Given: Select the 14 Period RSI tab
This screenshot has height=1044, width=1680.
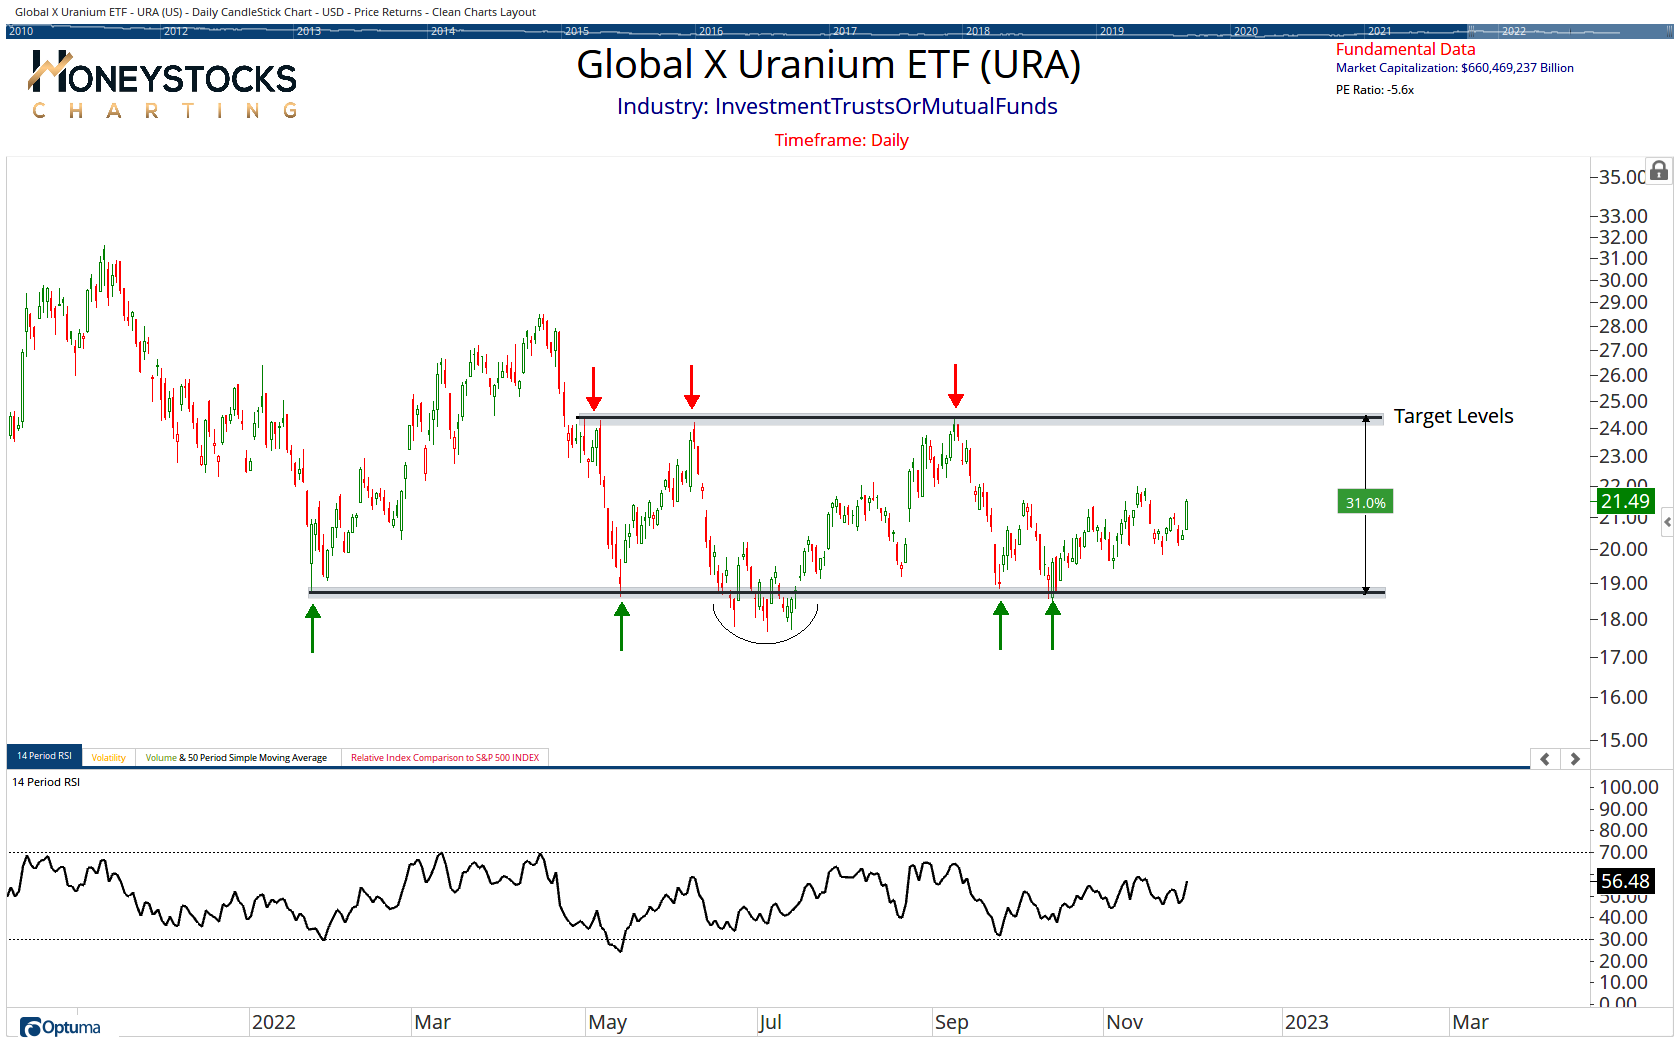Looking at the screenshot, I should (x=44, y=756).
